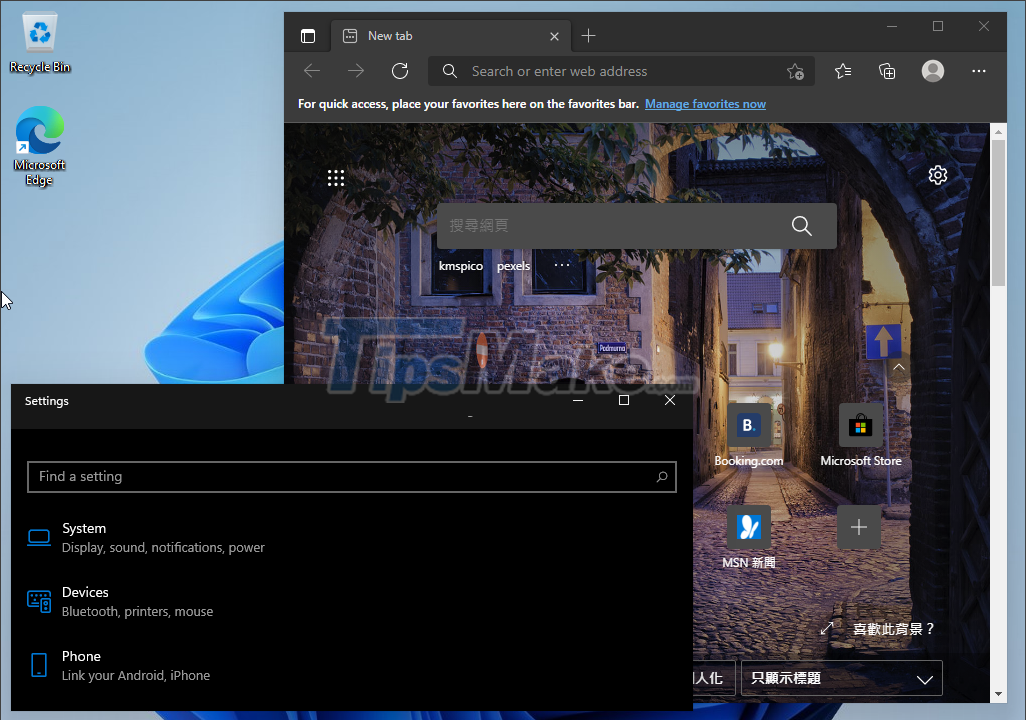Open the MSN 新聞 quick link
1026x720 pixels.
(x=749, y=527)
